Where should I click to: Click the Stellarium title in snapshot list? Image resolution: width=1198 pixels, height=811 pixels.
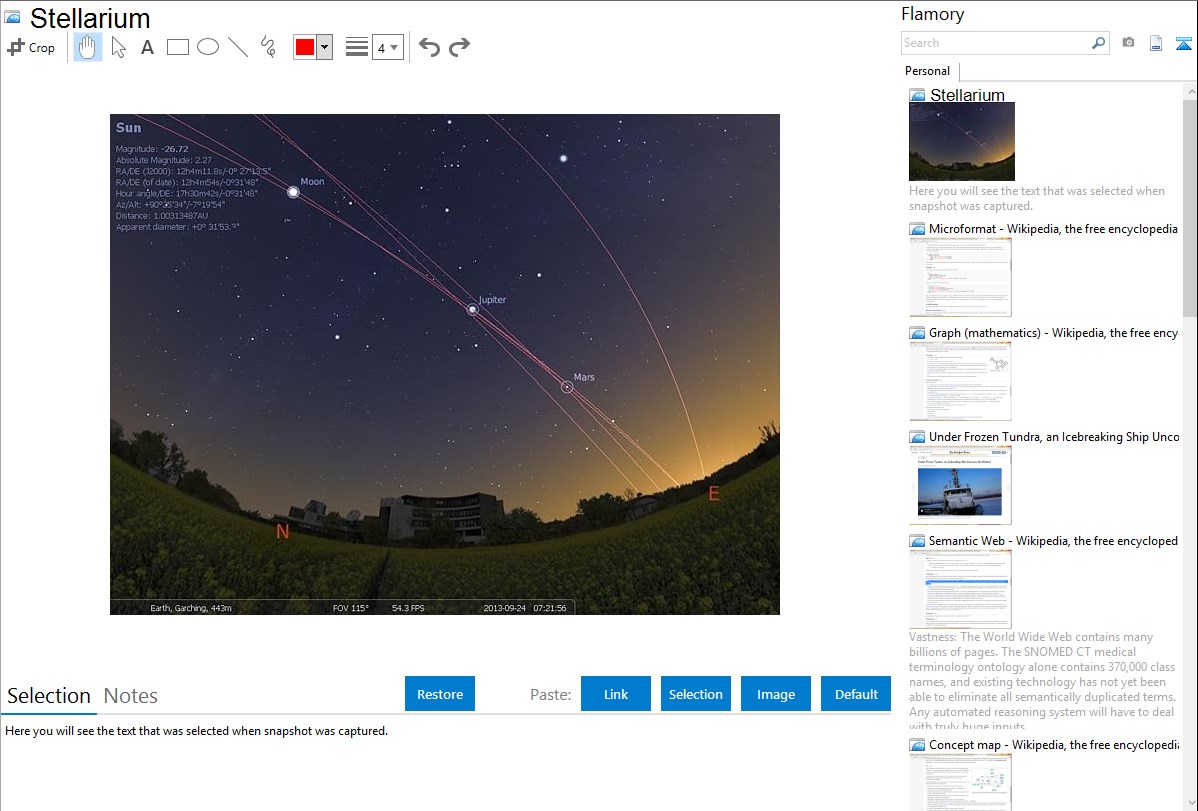coord(967,95)
